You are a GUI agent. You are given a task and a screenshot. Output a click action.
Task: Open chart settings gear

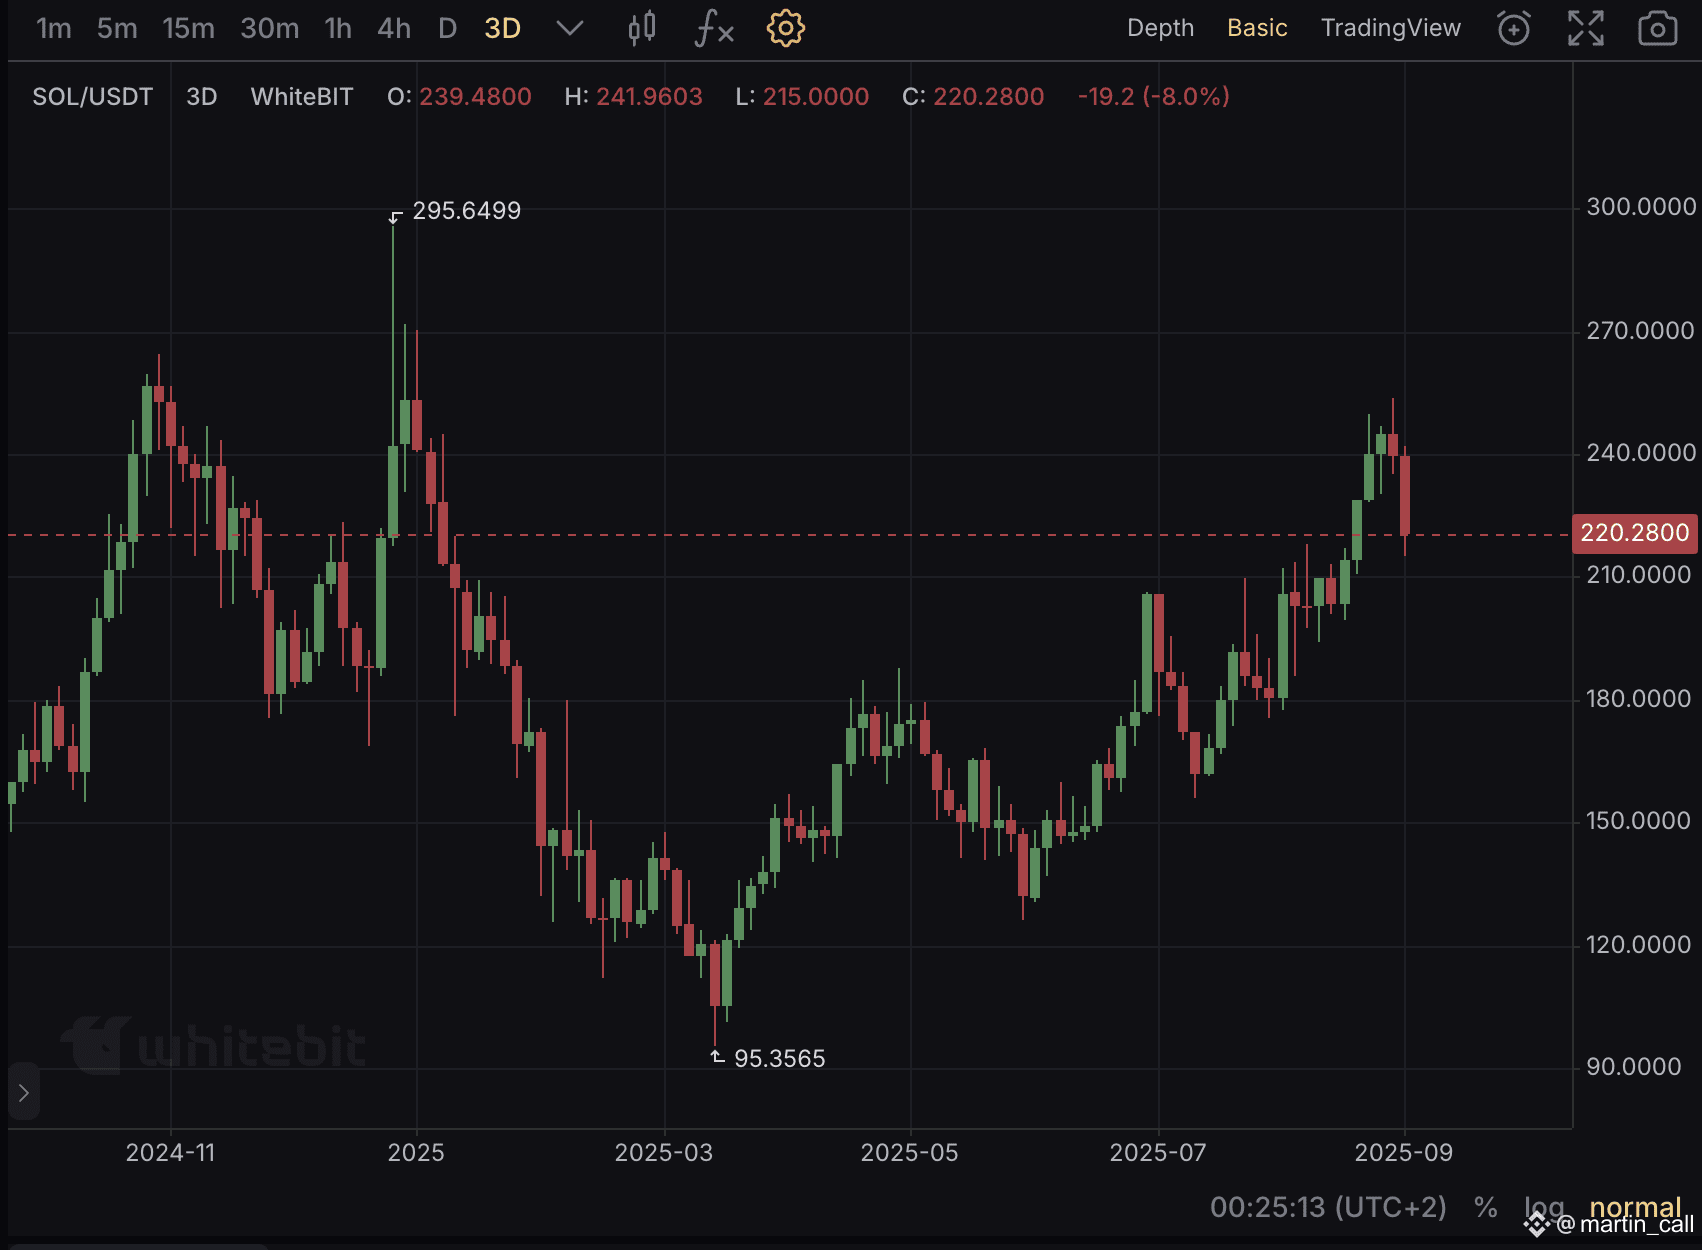(x=785, y=28)
